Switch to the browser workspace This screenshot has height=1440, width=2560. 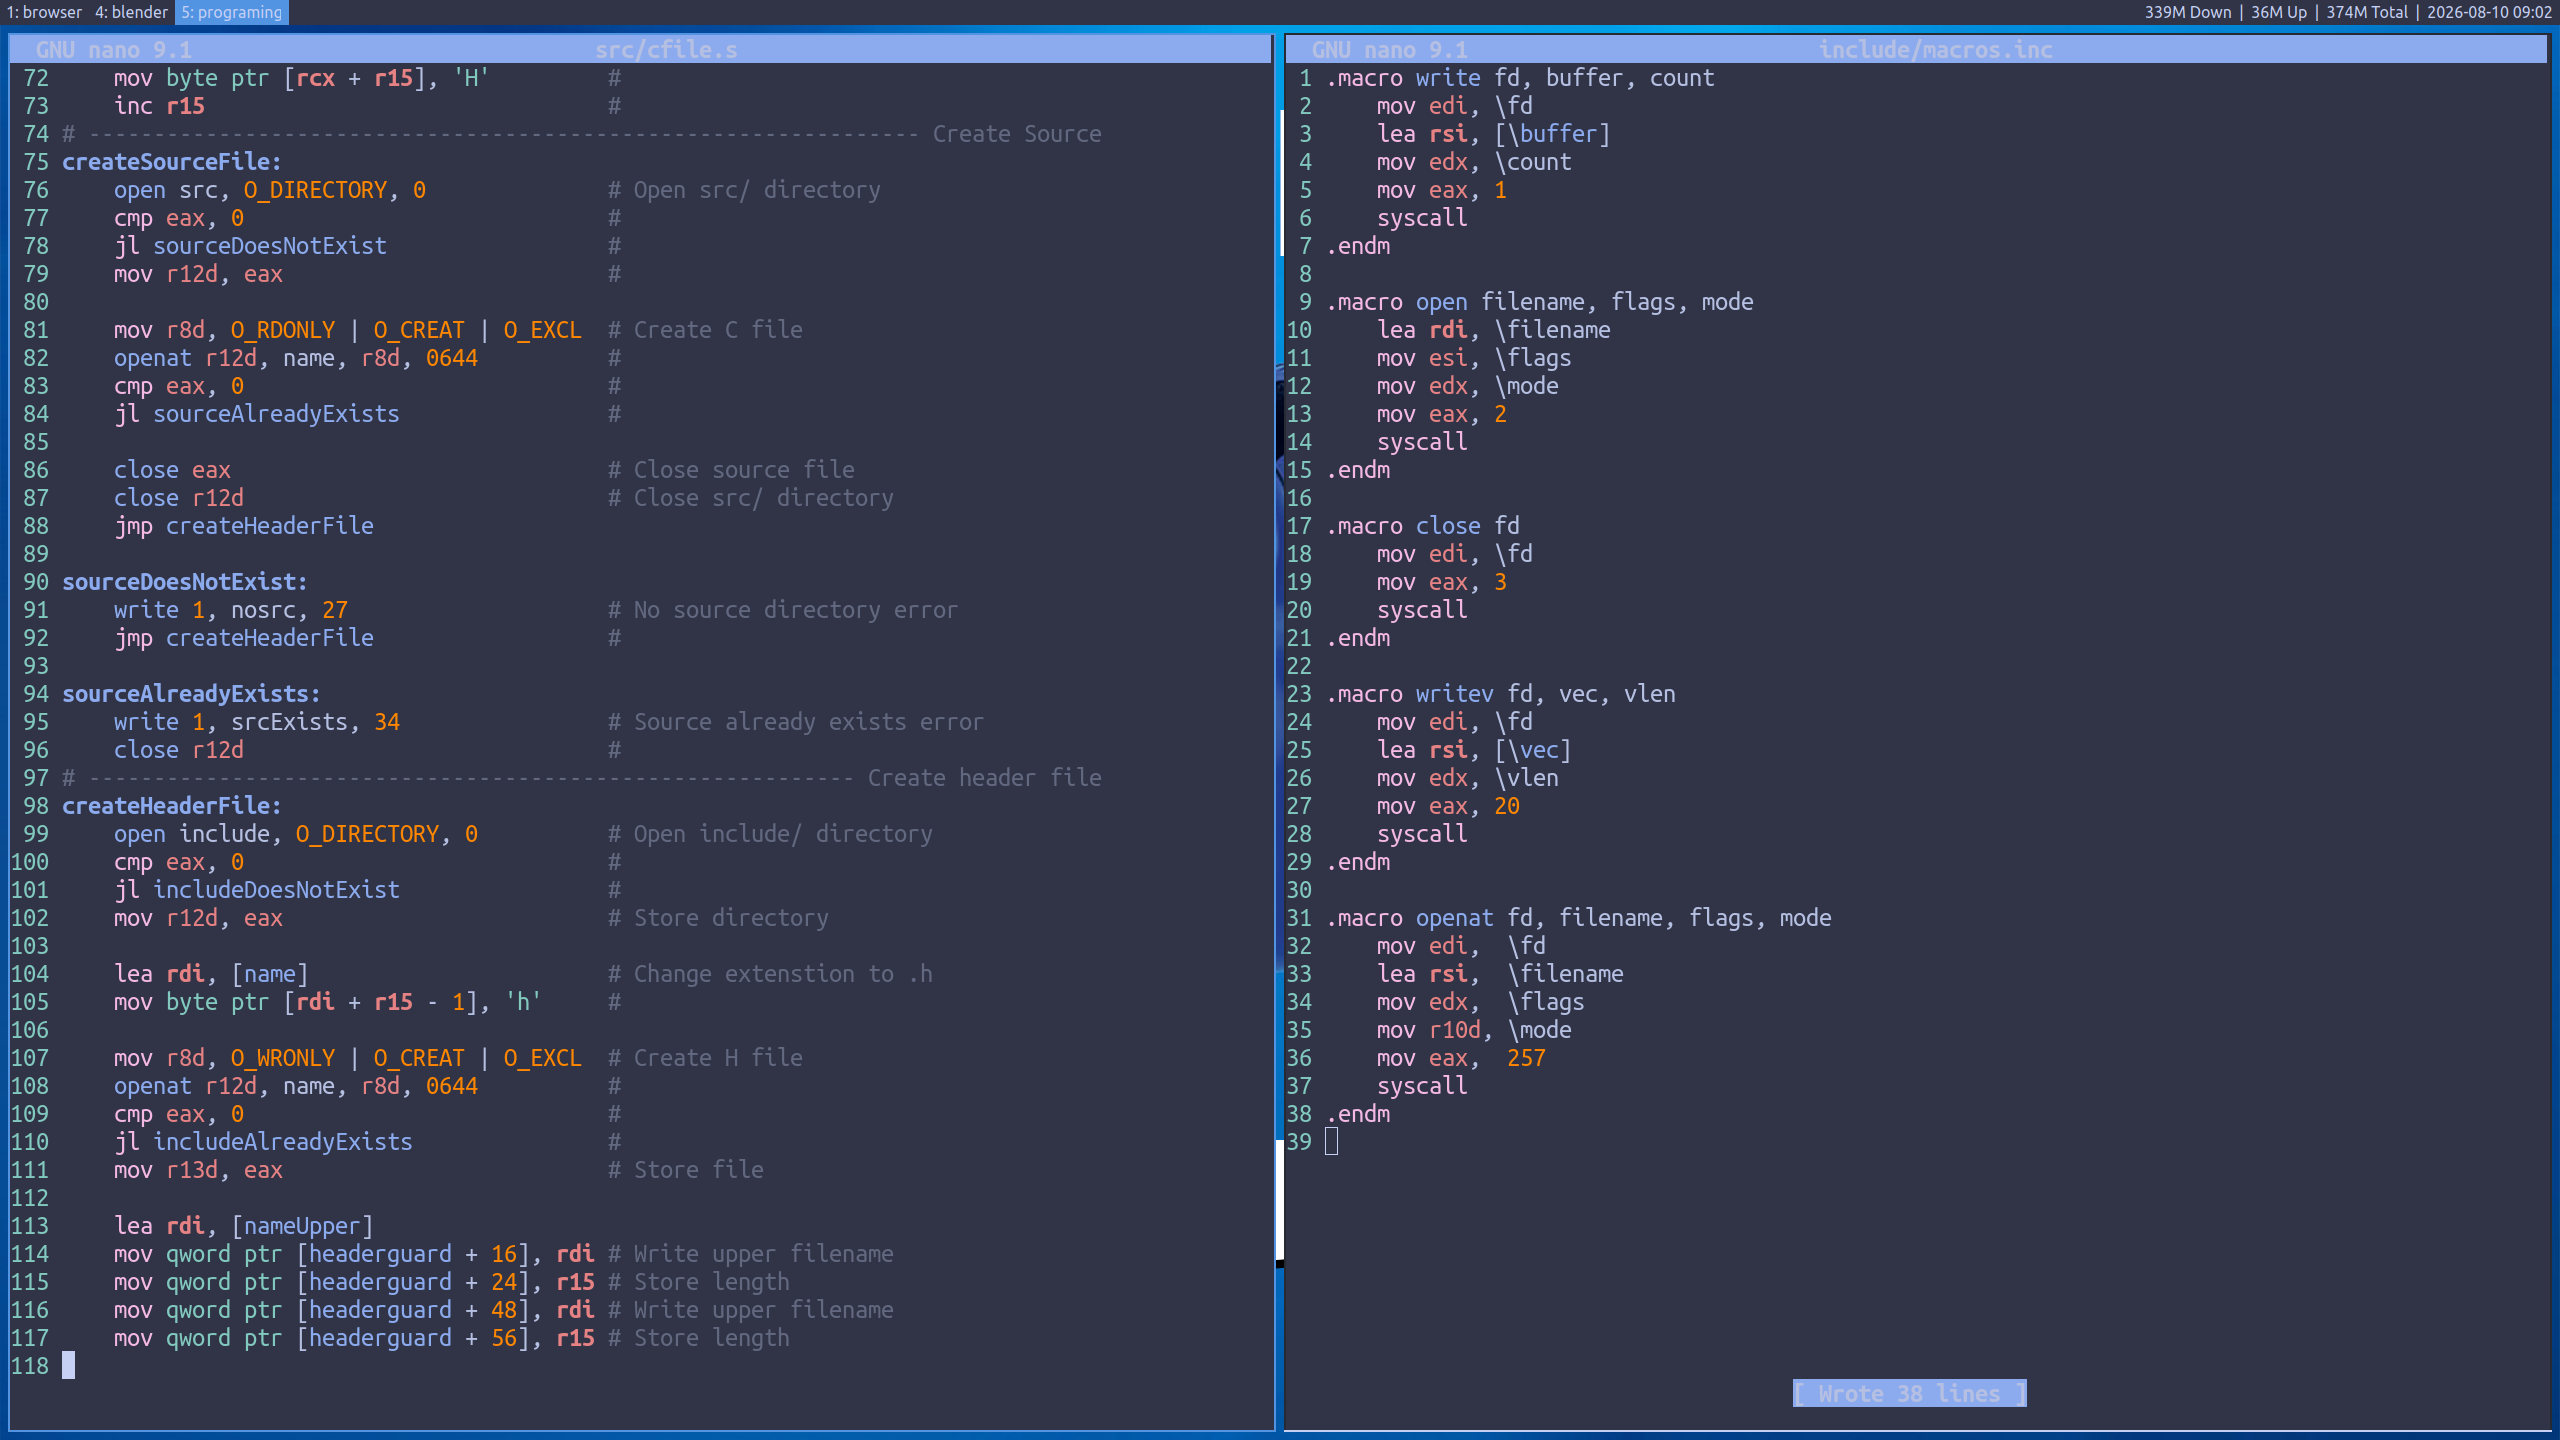click(44, 12)
